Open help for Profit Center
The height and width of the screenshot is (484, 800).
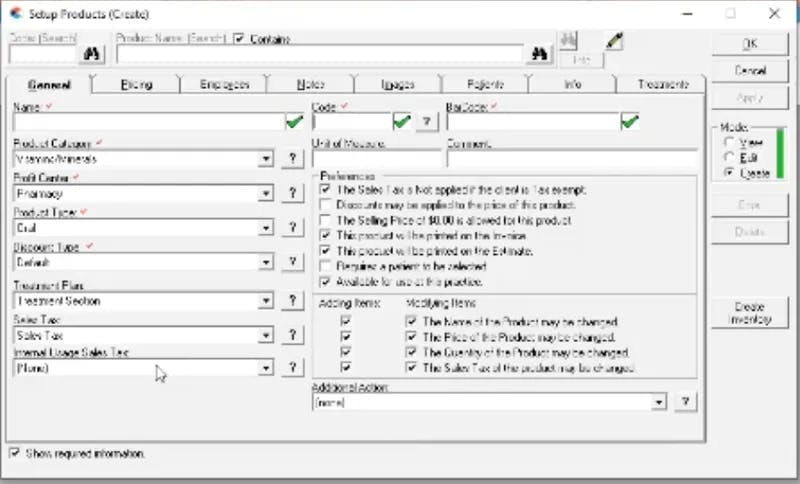(x=293, y=193)
